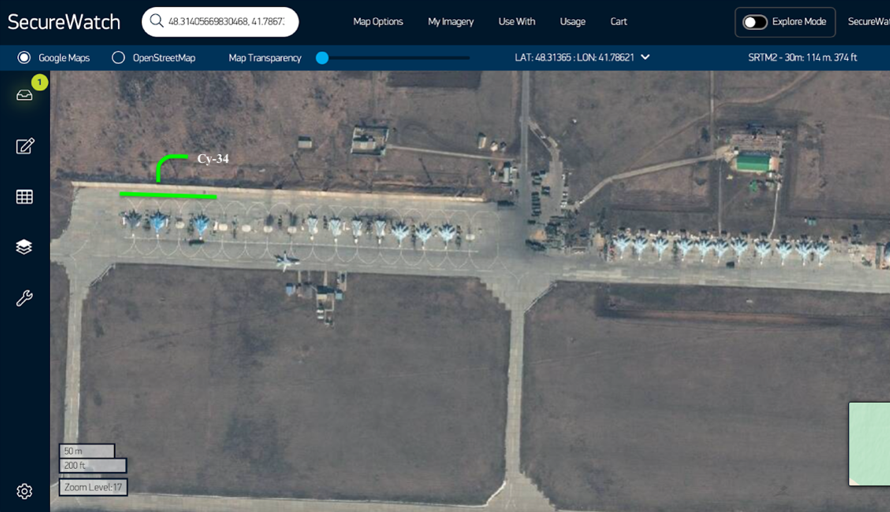The height and width of the screenshot is (512, 890).
Task: Open the layers panel icon
Action: click(x=25, y=247)
